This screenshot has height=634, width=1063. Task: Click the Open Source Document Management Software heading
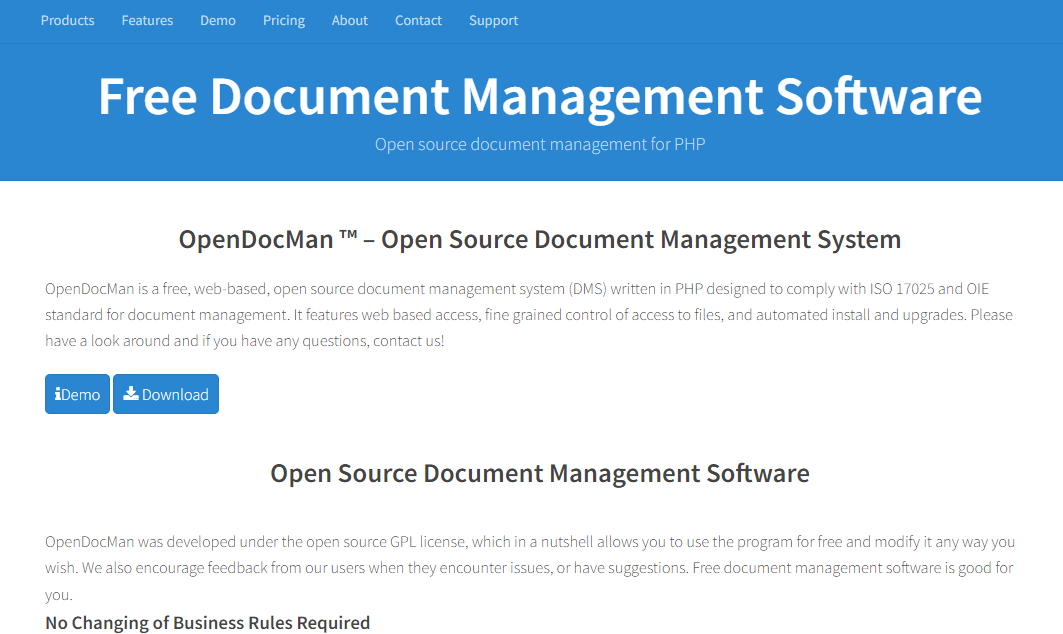[x=540, y=473]
